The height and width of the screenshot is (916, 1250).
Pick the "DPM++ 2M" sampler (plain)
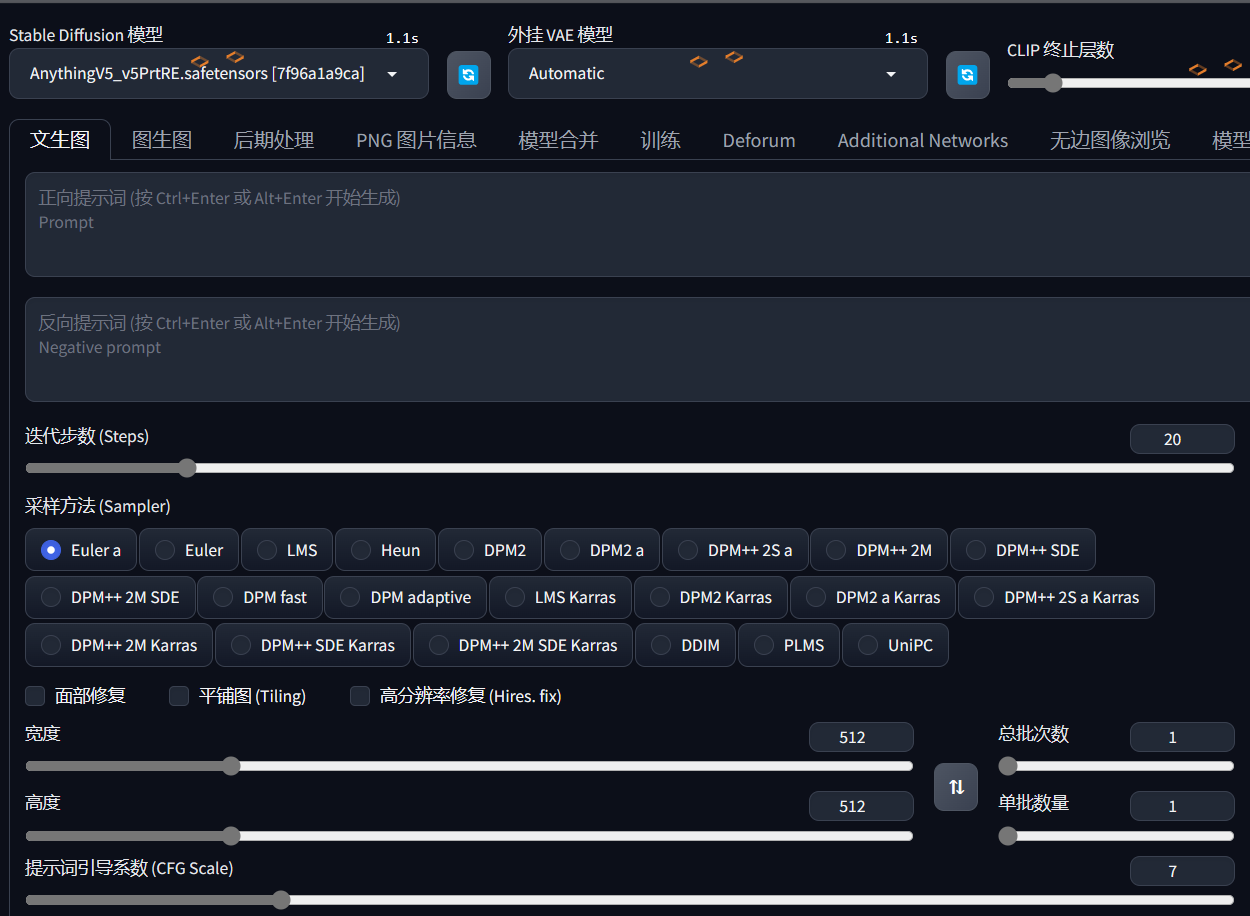point(879,550)
